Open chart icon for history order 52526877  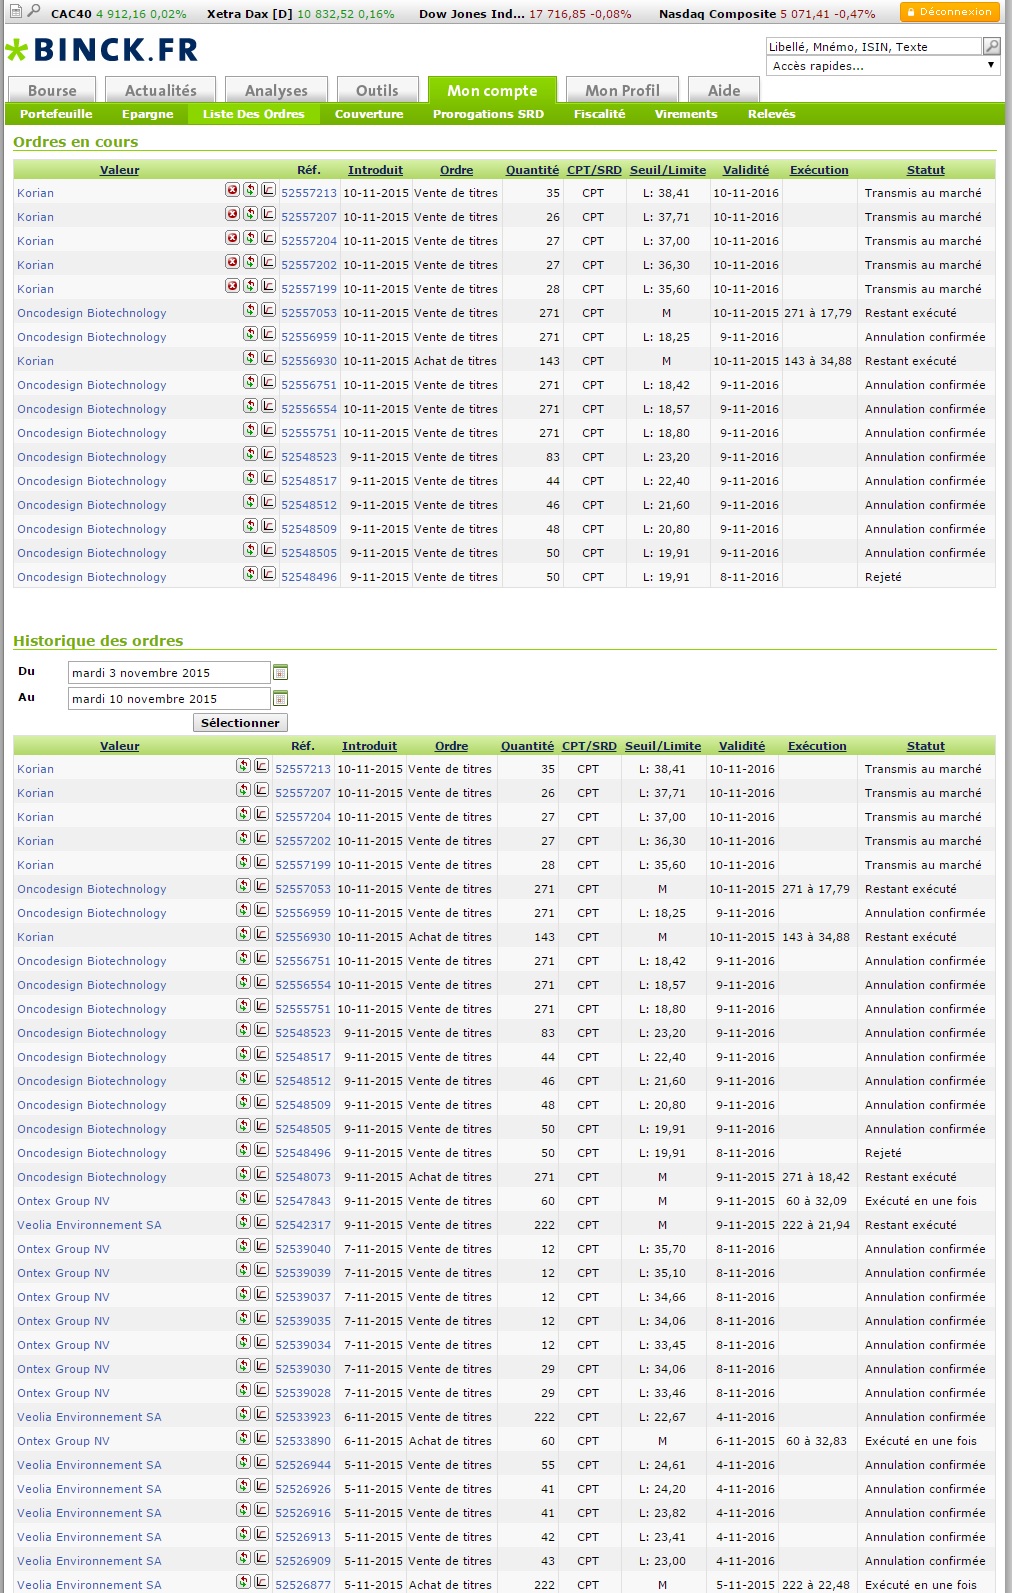point(261,1582)
